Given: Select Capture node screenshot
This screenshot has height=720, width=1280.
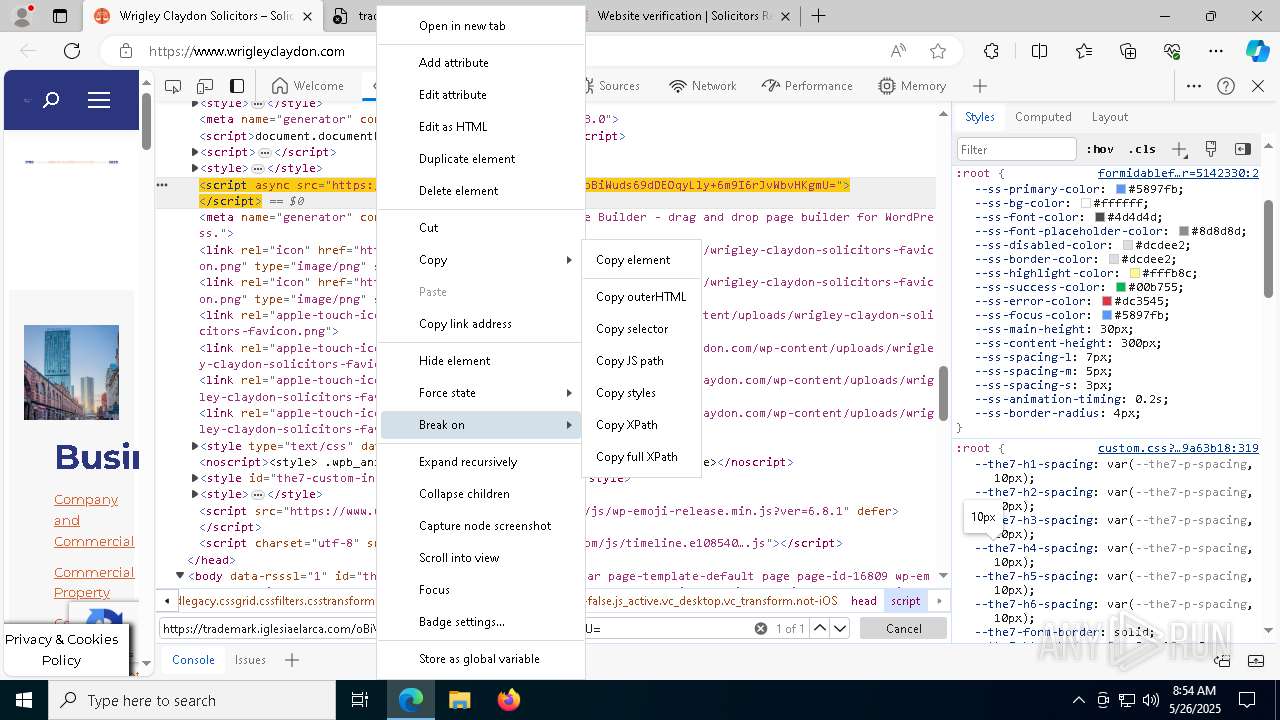Looking at the screenshot, I should pos(480,526).
